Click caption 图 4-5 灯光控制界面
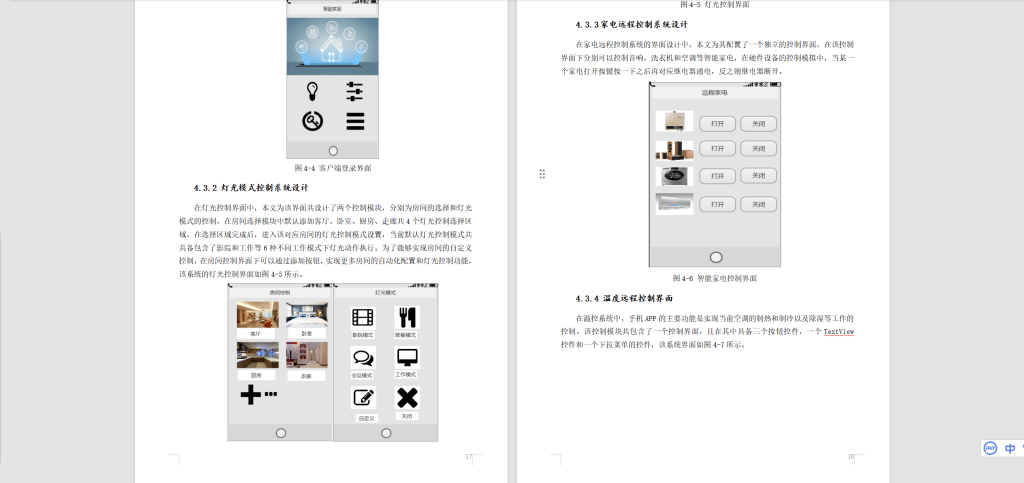 click(714, 4)
